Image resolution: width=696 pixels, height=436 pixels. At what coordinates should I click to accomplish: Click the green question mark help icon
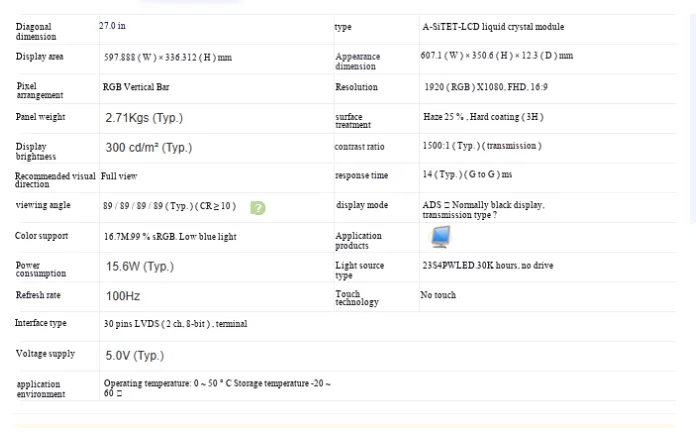point(257,208)
